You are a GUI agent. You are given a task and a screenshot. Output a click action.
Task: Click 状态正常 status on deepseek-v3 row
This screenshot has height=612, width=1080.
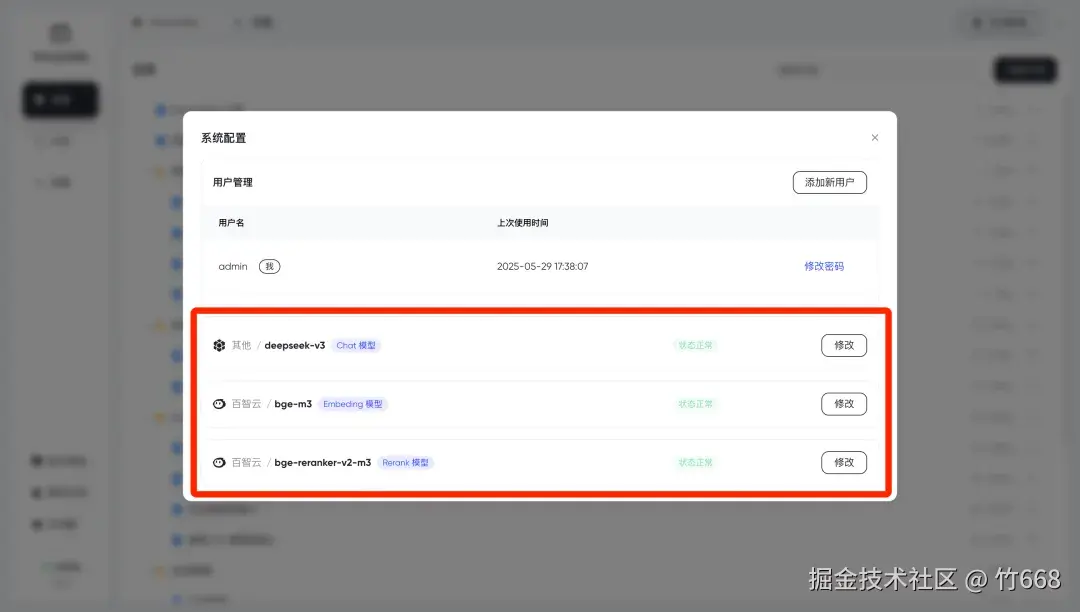tap(695, 346)
